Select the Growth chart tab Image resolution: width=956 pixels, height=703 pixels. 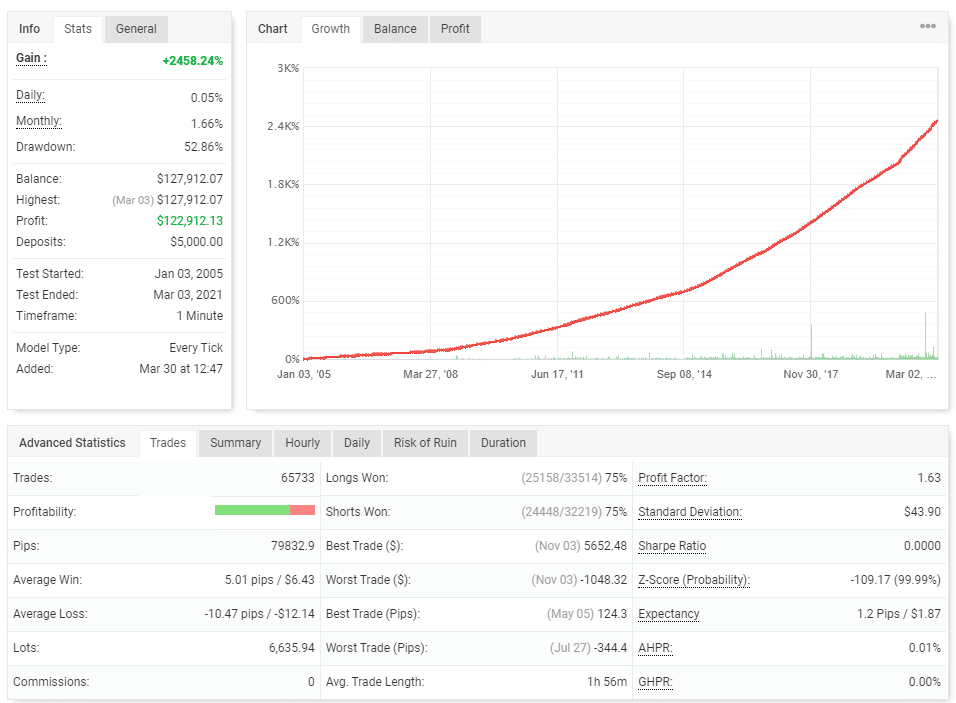pos(331,29)
